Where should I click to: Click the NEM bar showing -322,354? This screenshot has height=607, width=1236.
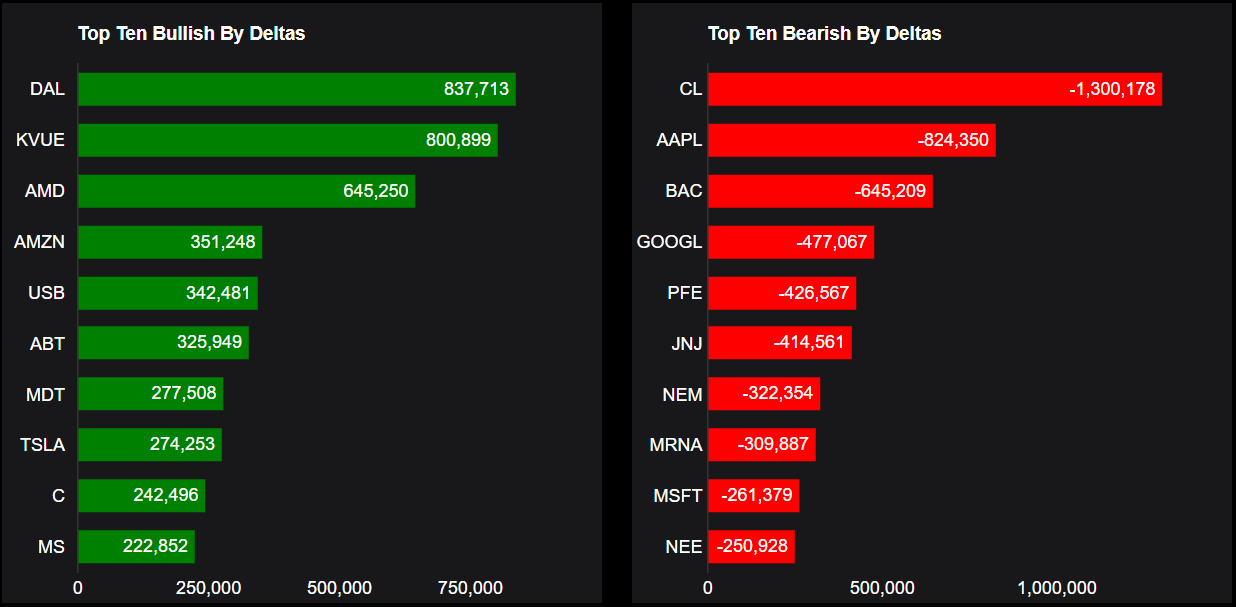763,394
